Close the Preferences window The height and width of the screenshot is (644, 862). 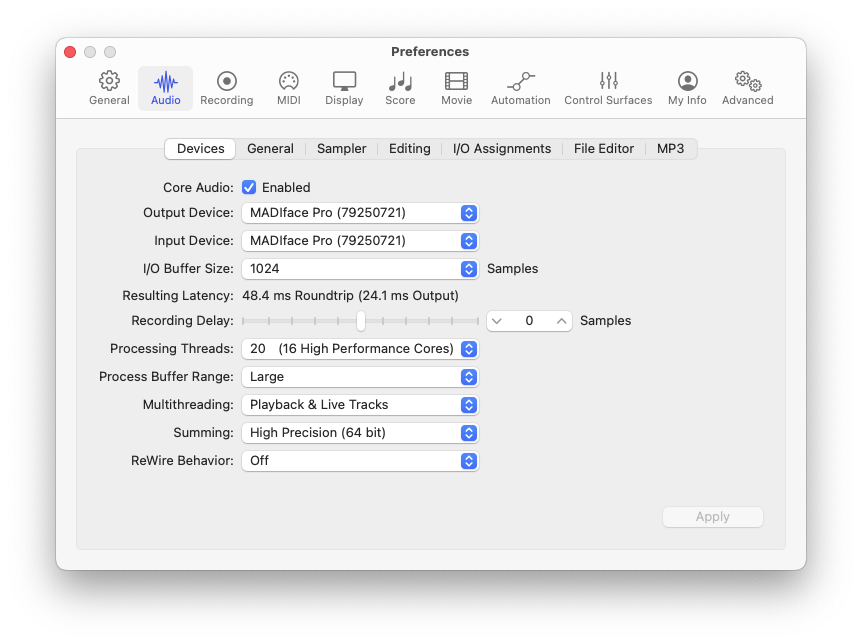point(70,52)
